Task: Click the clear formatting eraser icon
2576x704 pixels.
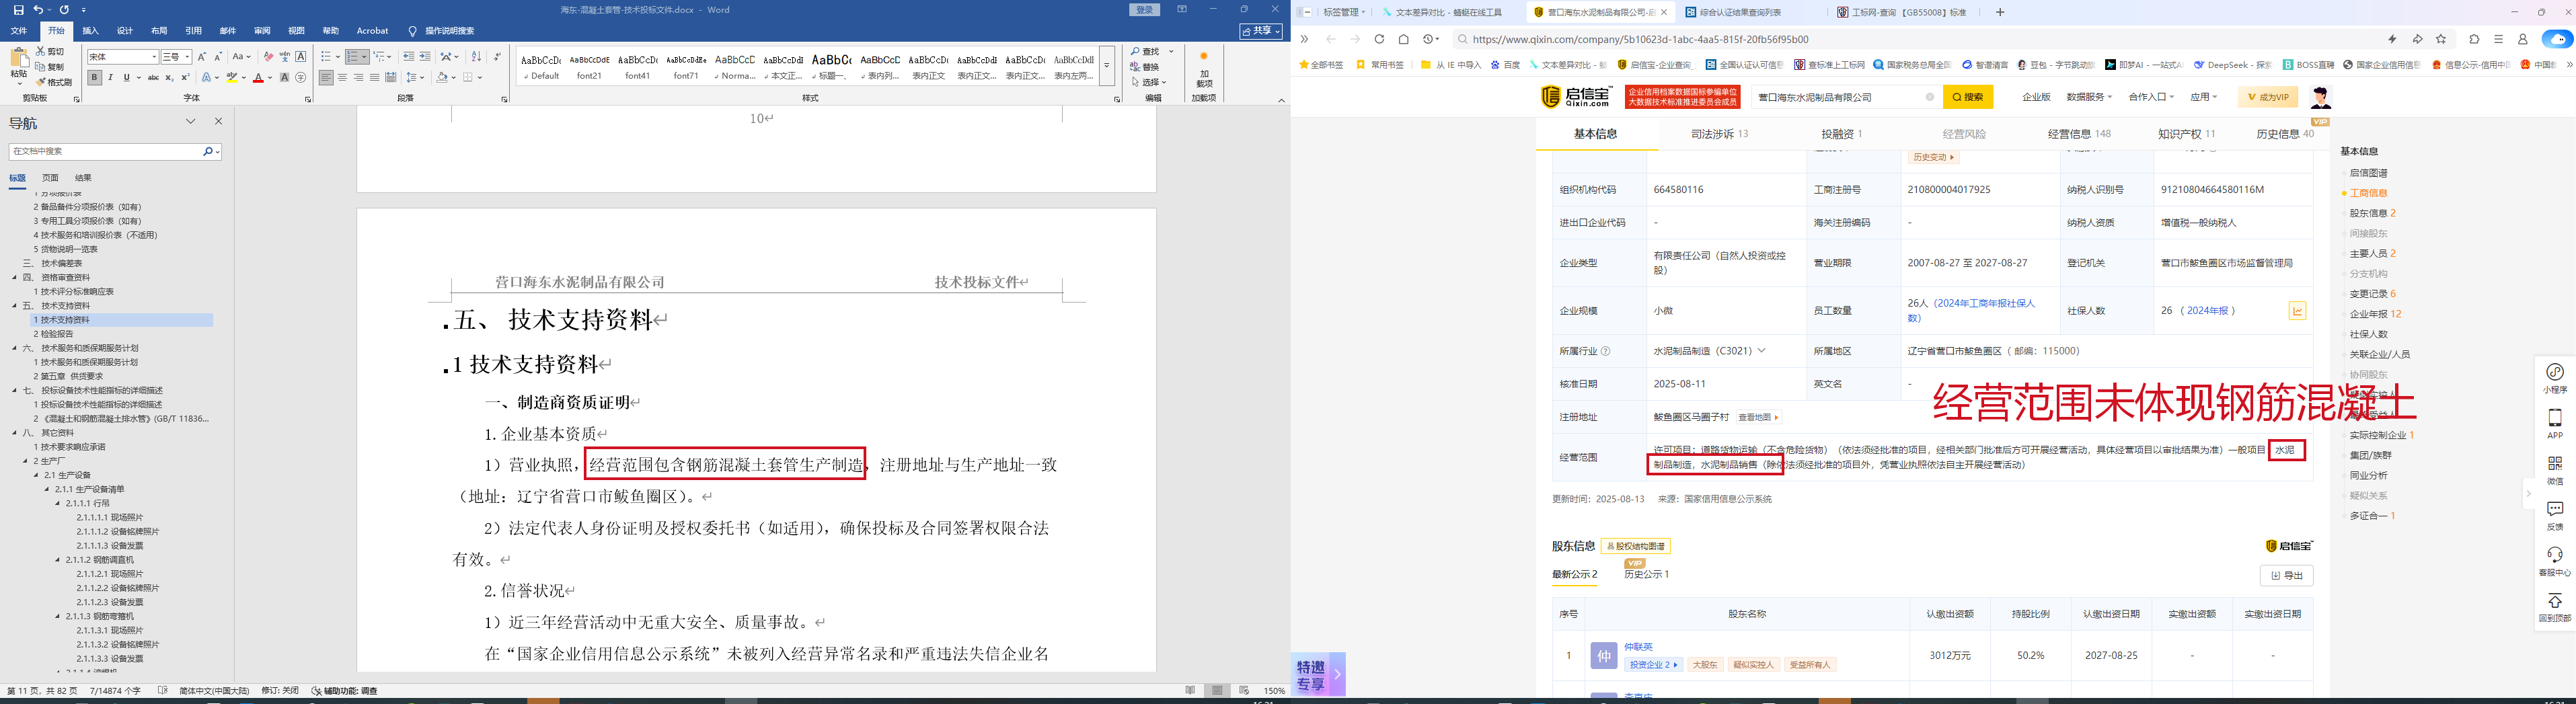Action: pos(268,57)
